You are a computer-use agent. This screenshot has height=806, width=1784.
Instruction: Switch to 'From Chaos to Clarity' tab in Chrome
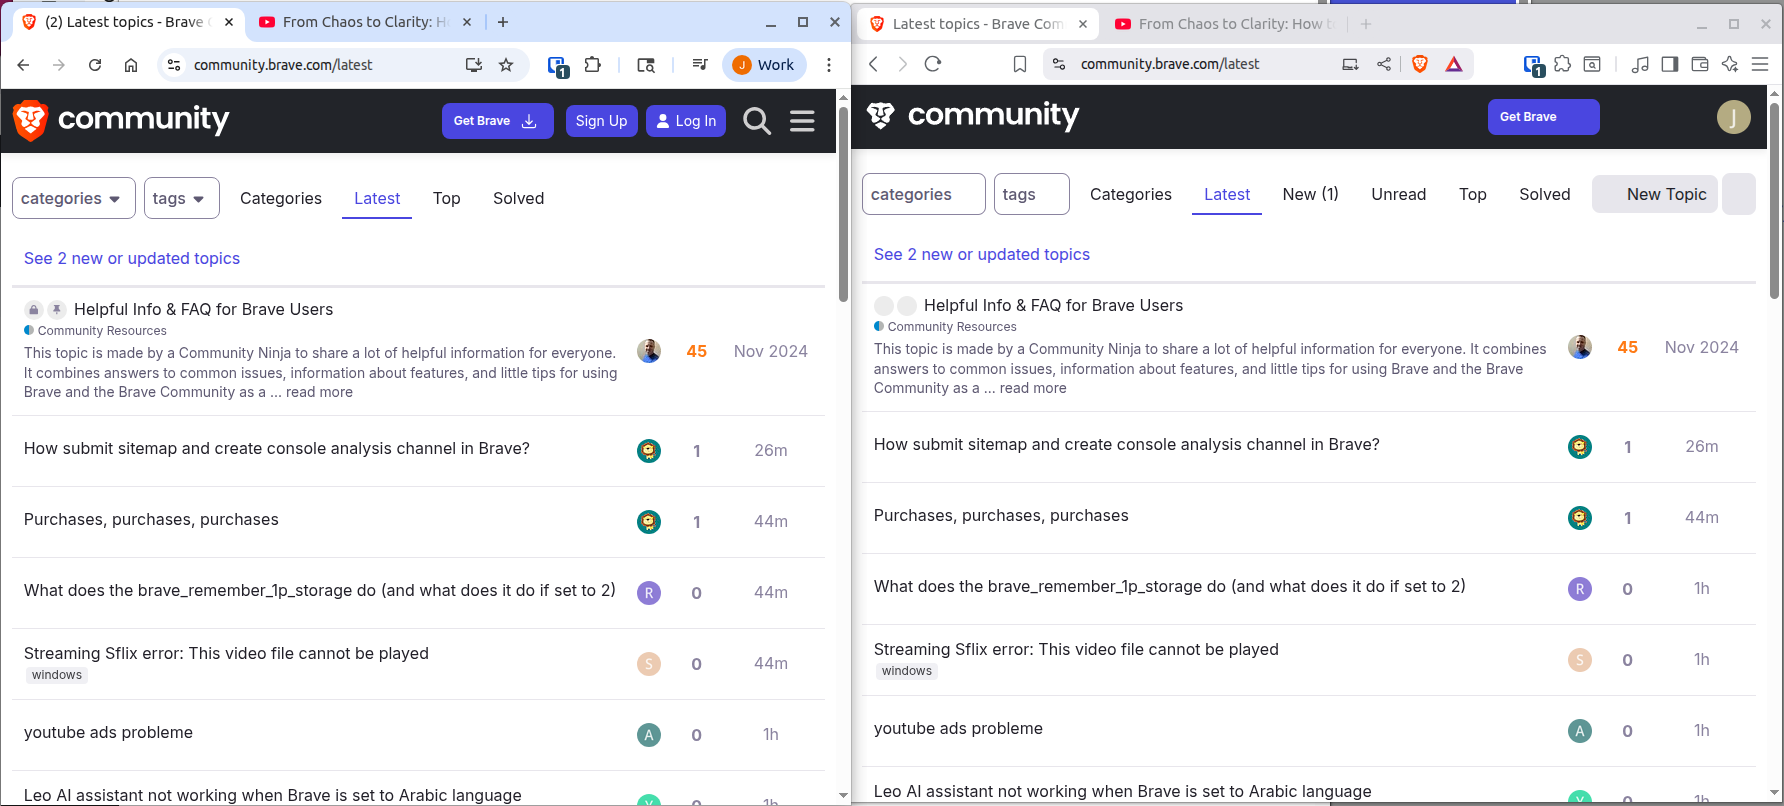(x=364, y=22)
